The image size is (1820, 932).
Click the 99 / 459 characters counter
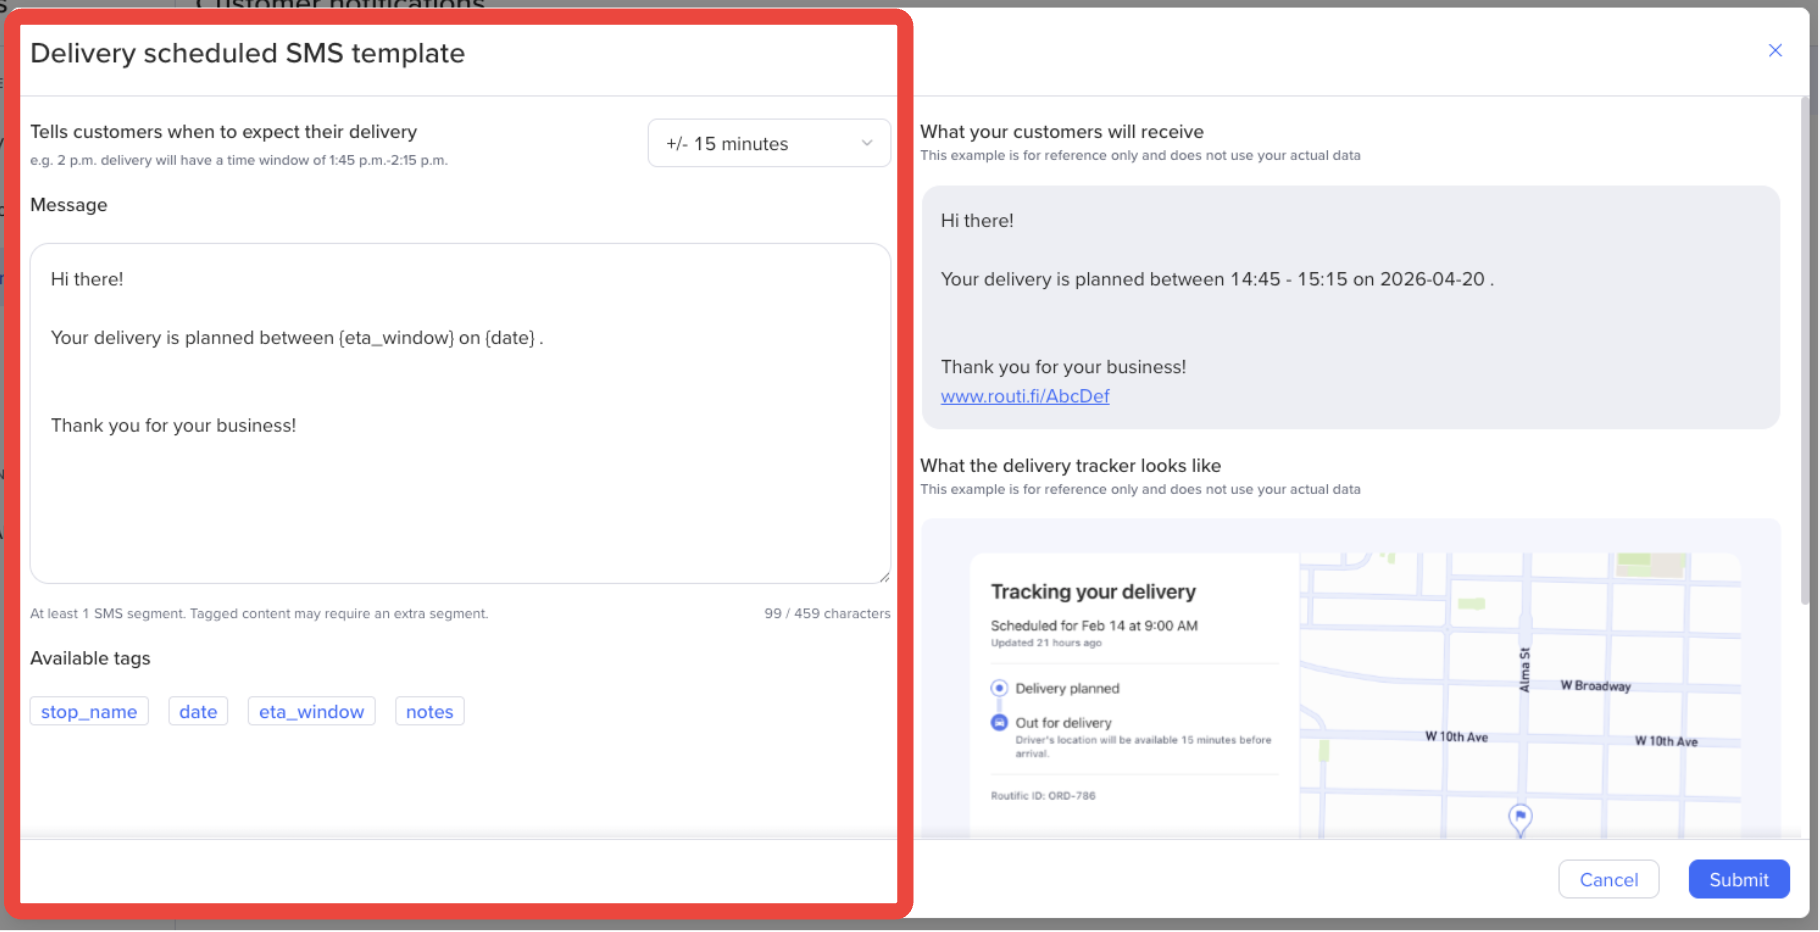tap(827, 614)
